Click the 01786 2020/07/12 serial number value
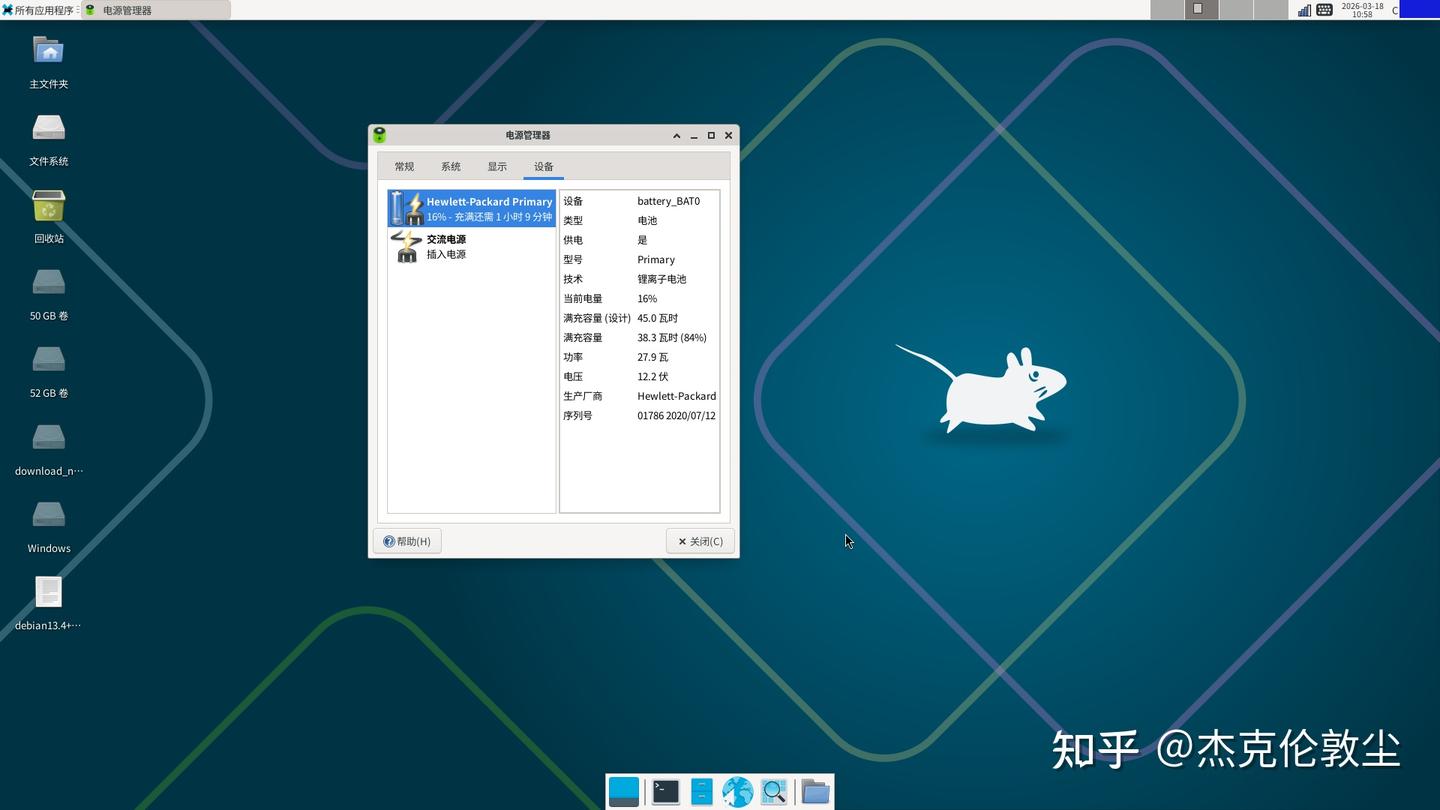Image resolution: width=1440 pixels, height=810 pixels. point(676,416)
